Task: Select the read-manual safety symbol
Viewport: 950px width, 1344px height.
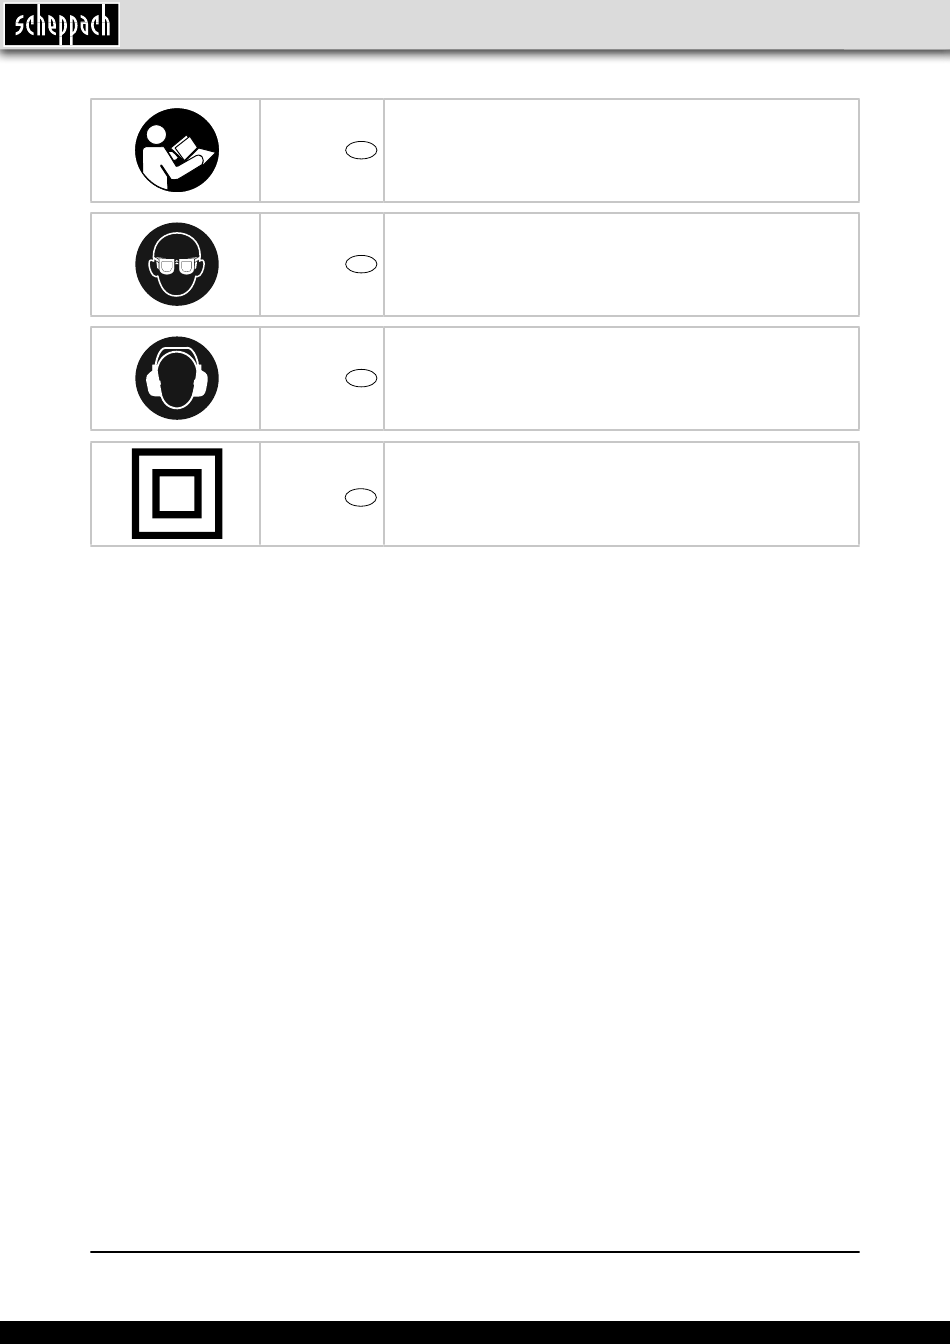Action: [x=177, y=151]
